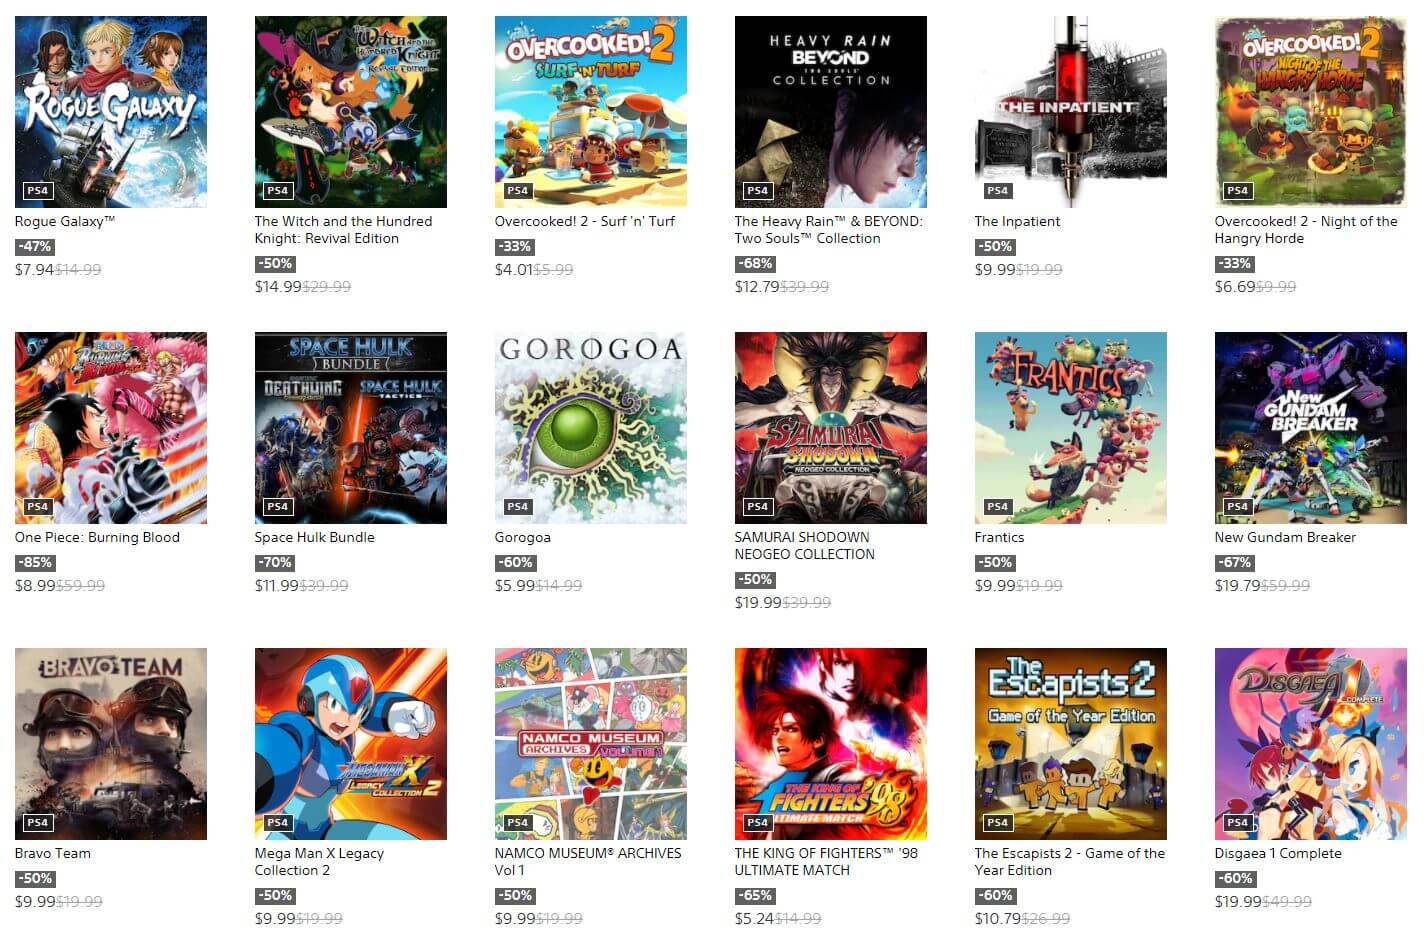
Task: Click PS4 badge on New Gundam Breaker cover
Action: click(x=1237, y=507)
